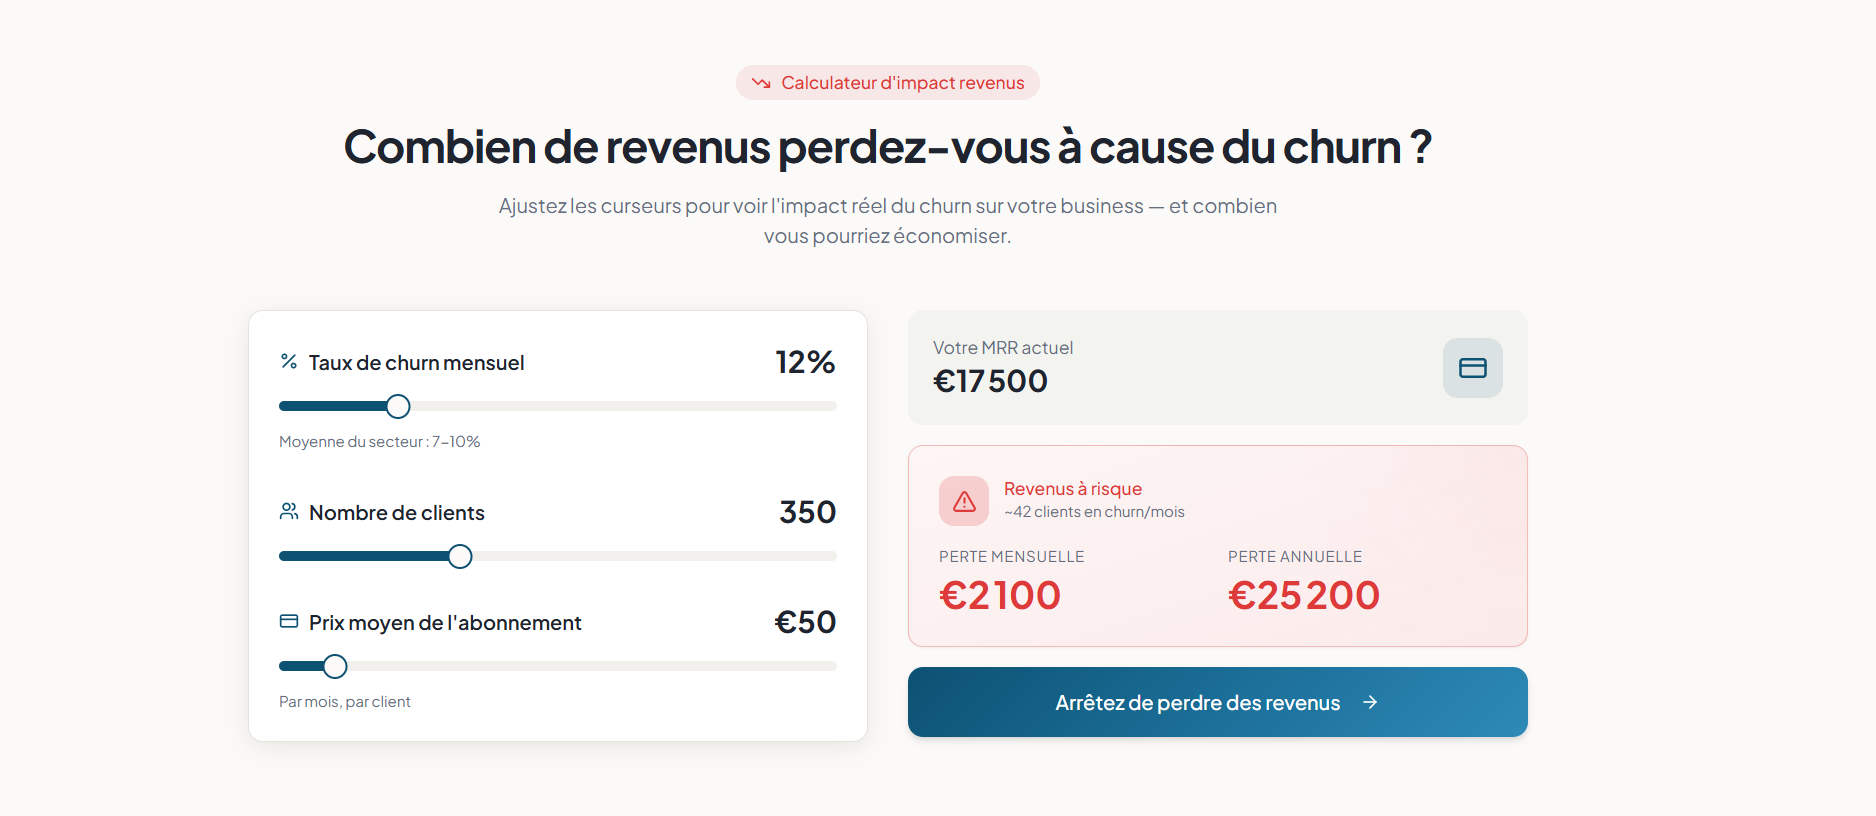Click the warning triangle icon in Revenus à risque panel
Viewport: 1876px width, 816px height.
[963, 500]
